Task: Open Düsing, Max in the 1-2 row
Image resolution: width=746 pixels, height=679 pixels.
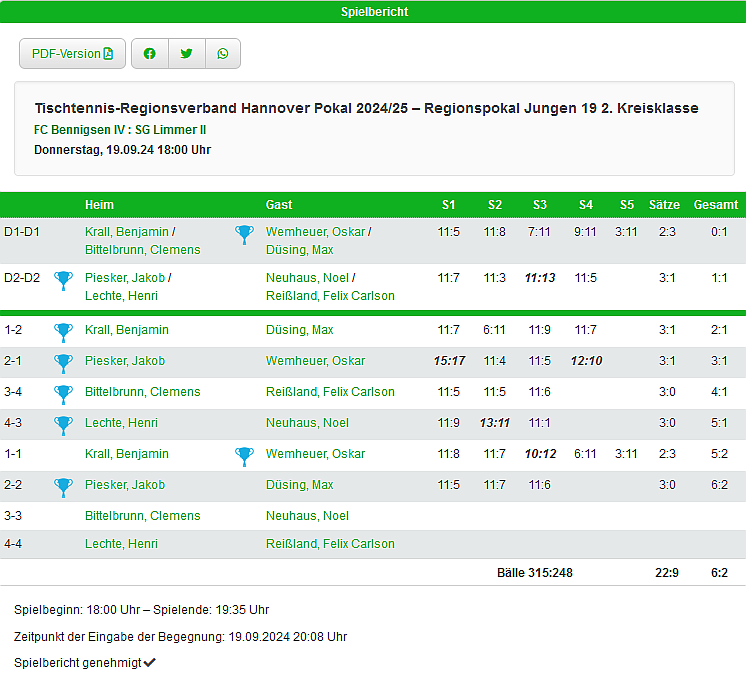Action: (299, 330)
